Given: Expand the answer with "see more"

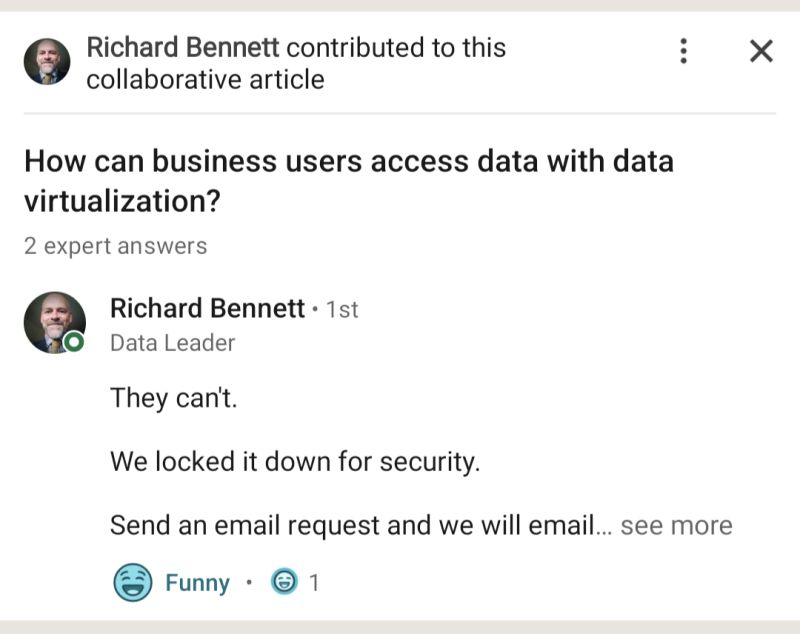Looking at the screenshot, I should click(x=676, y=526).
